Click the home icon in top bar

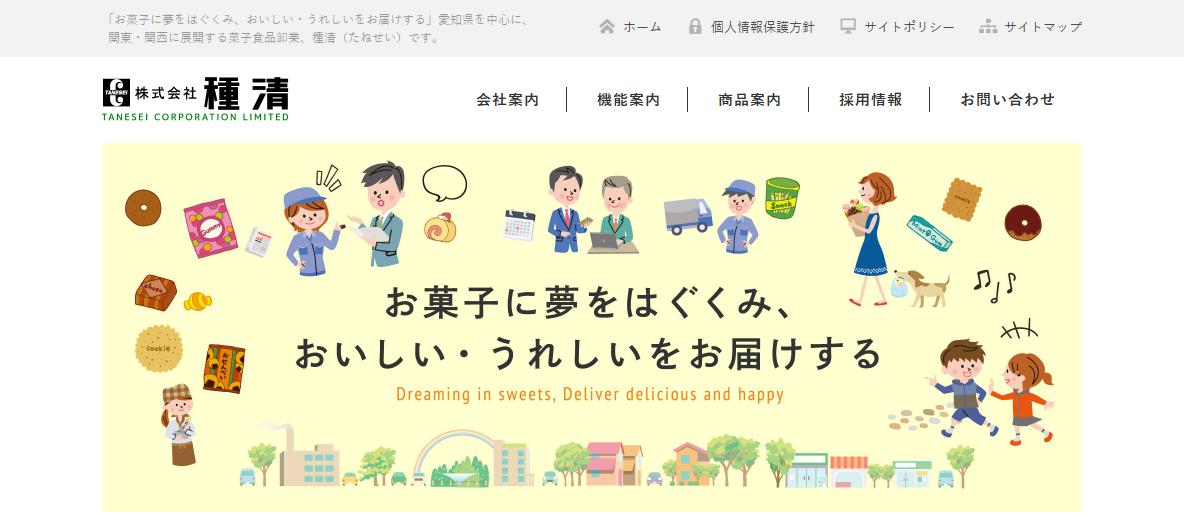point(607,26)
